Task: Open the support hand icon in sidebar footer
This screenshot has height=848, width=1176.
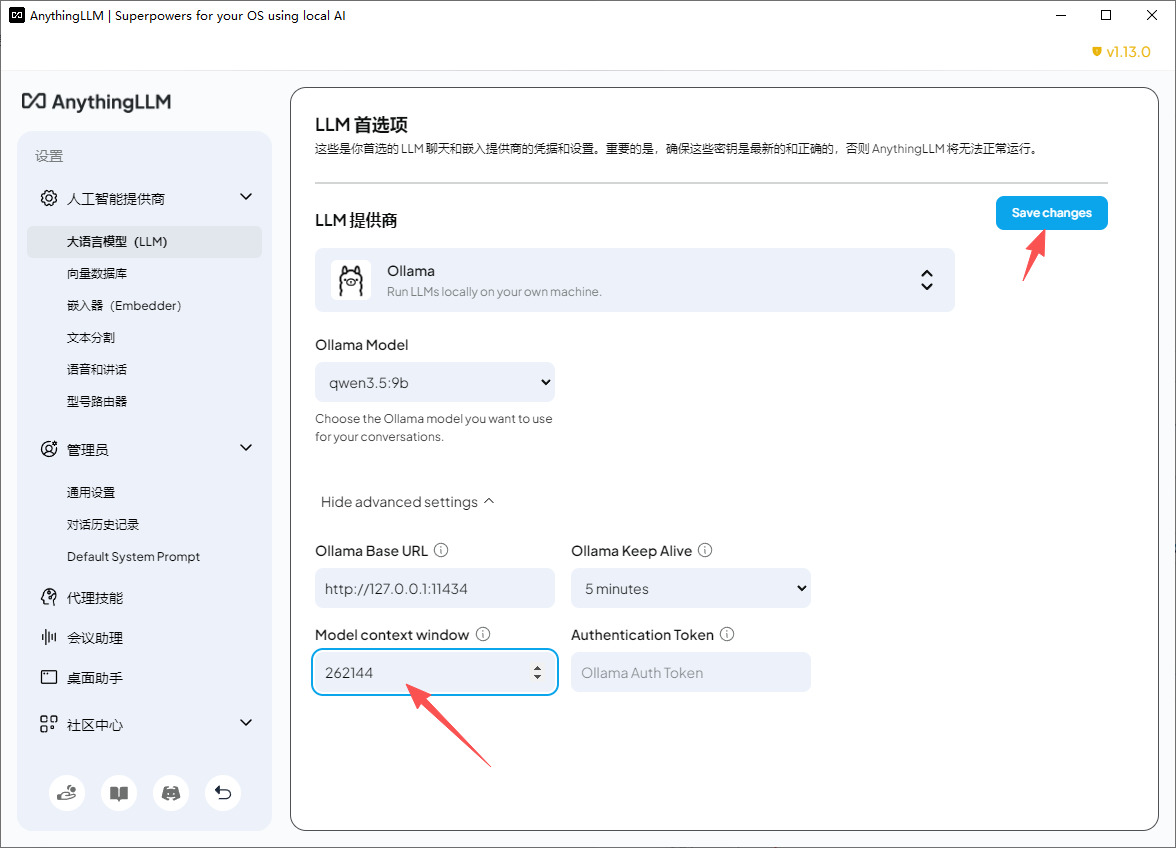Action: [x=67, y=793]
